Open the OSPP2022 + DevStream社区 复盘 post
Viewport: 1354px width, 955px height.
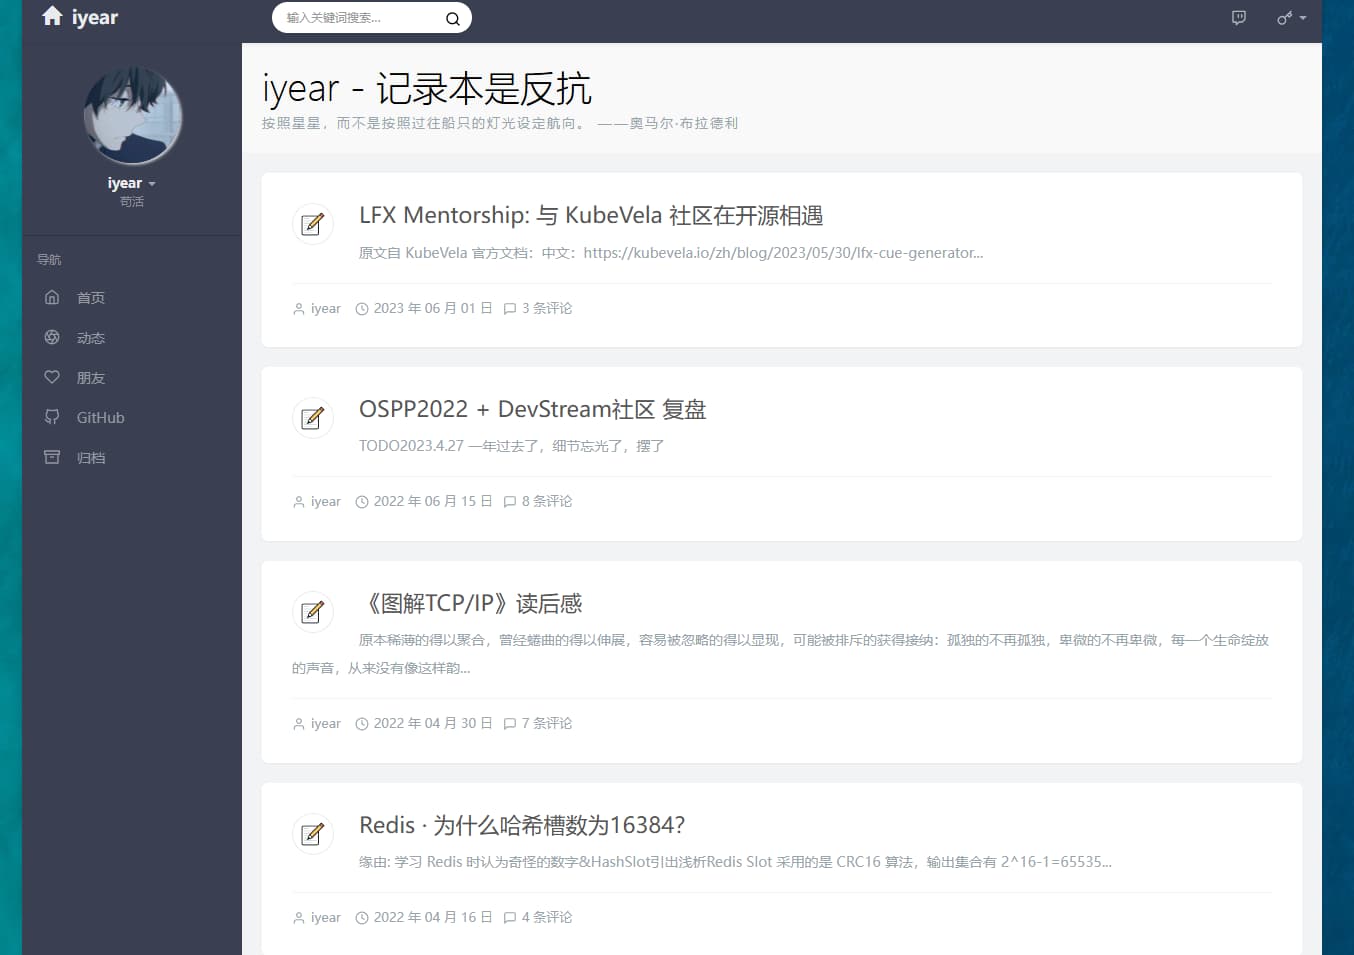point(532,409)
